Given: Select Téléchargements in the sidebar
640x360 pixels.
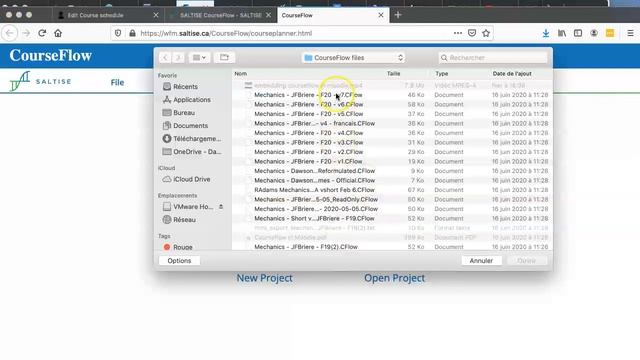Looking at the screenshot, I should coord(197,139).
